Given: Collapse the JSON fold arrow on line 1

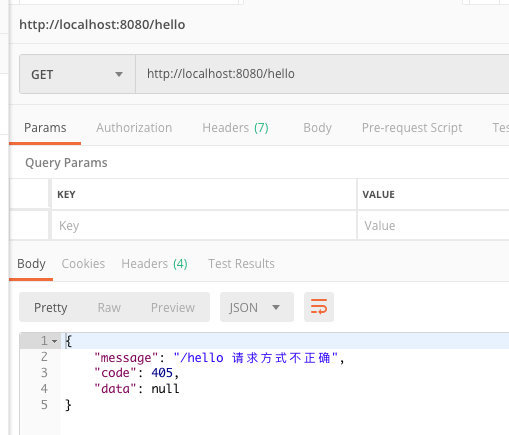Looking at the screenshot, I should point(55,341).
